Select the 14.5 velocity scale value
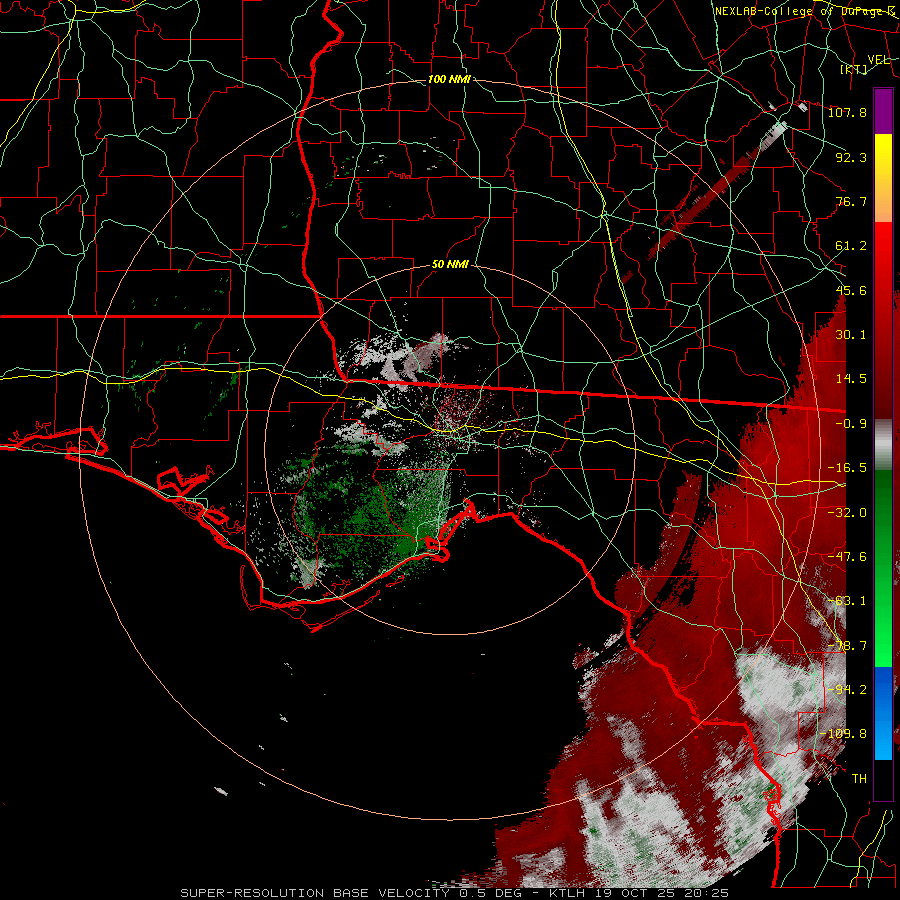This screenshot has width=900, height=900. click(851, 379)
